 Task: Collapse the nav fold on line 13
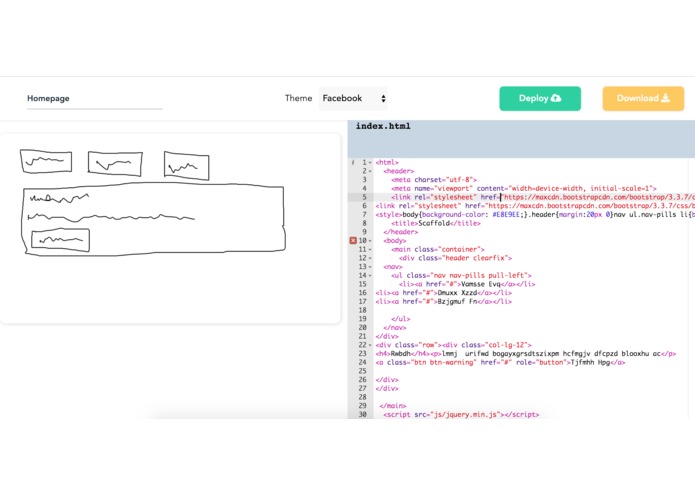coord(371,267)
